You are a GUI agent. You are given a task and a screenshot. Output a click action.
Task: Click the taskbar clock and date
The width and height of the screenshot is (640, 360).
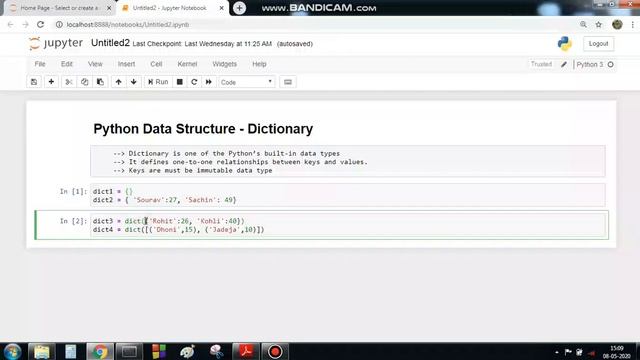(617, 352)
